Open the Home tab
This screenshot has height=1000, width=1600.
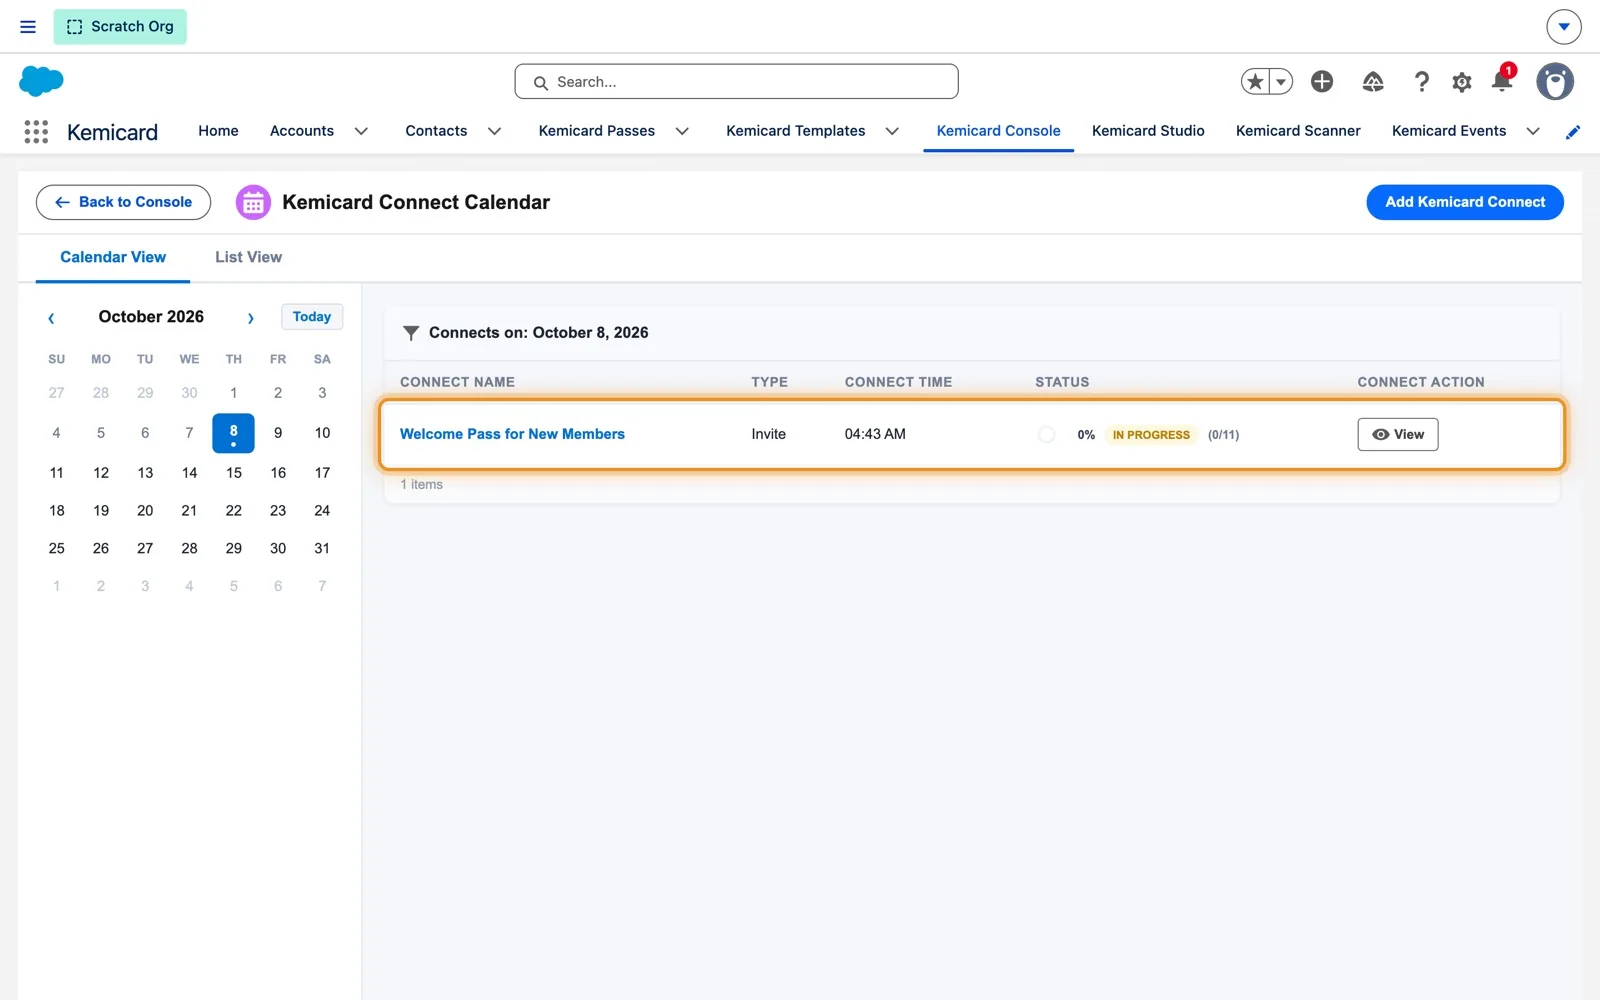[x=218, y=131]
